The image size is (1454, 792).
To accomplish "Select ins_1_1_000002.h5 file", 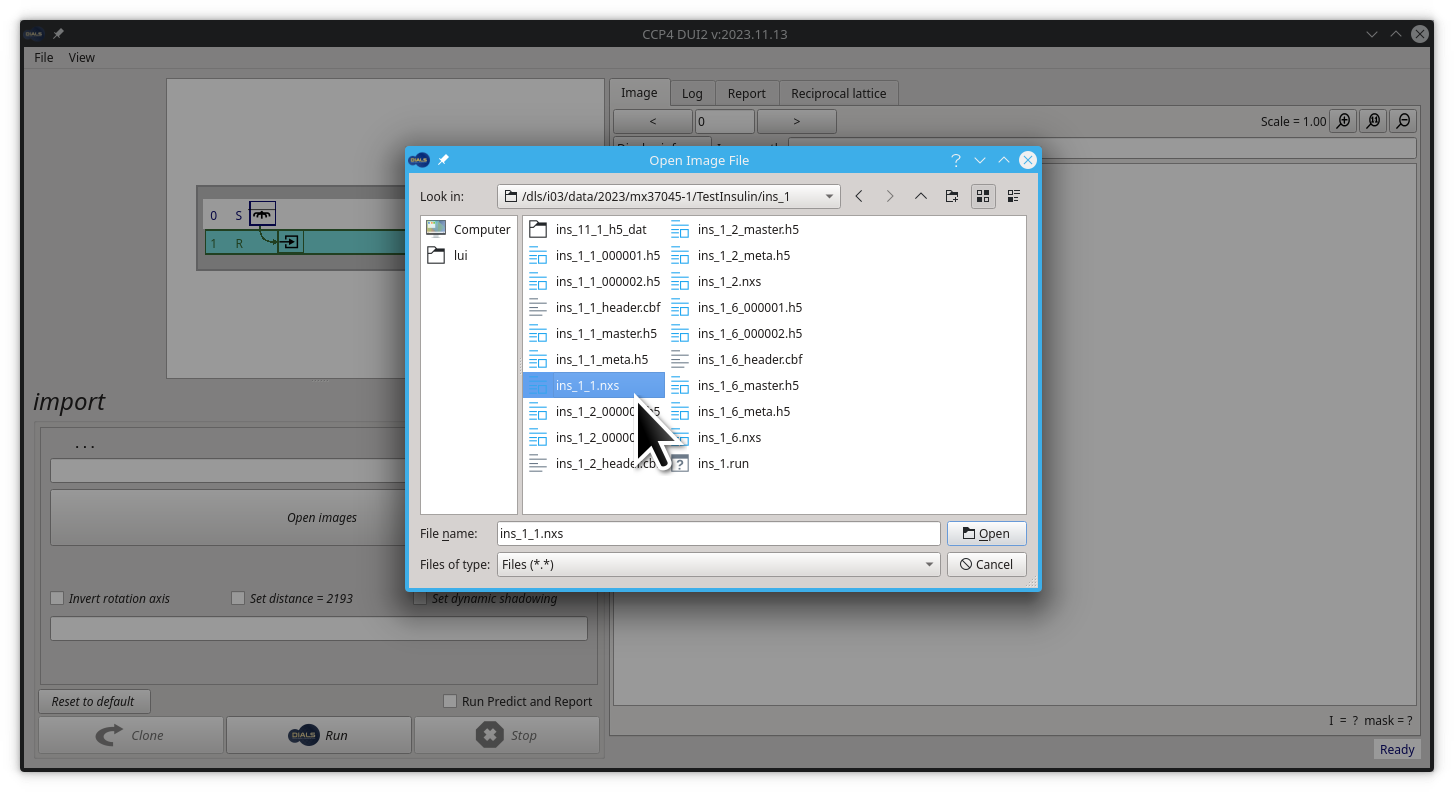I will click(595, 282).
